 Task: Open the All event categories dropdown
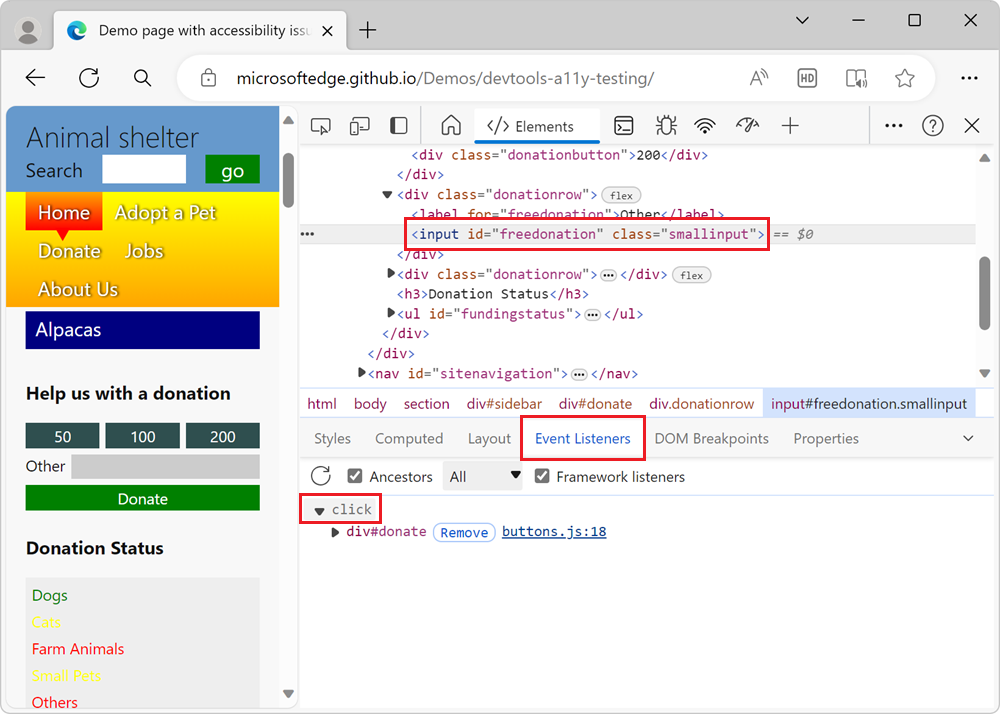483,476
